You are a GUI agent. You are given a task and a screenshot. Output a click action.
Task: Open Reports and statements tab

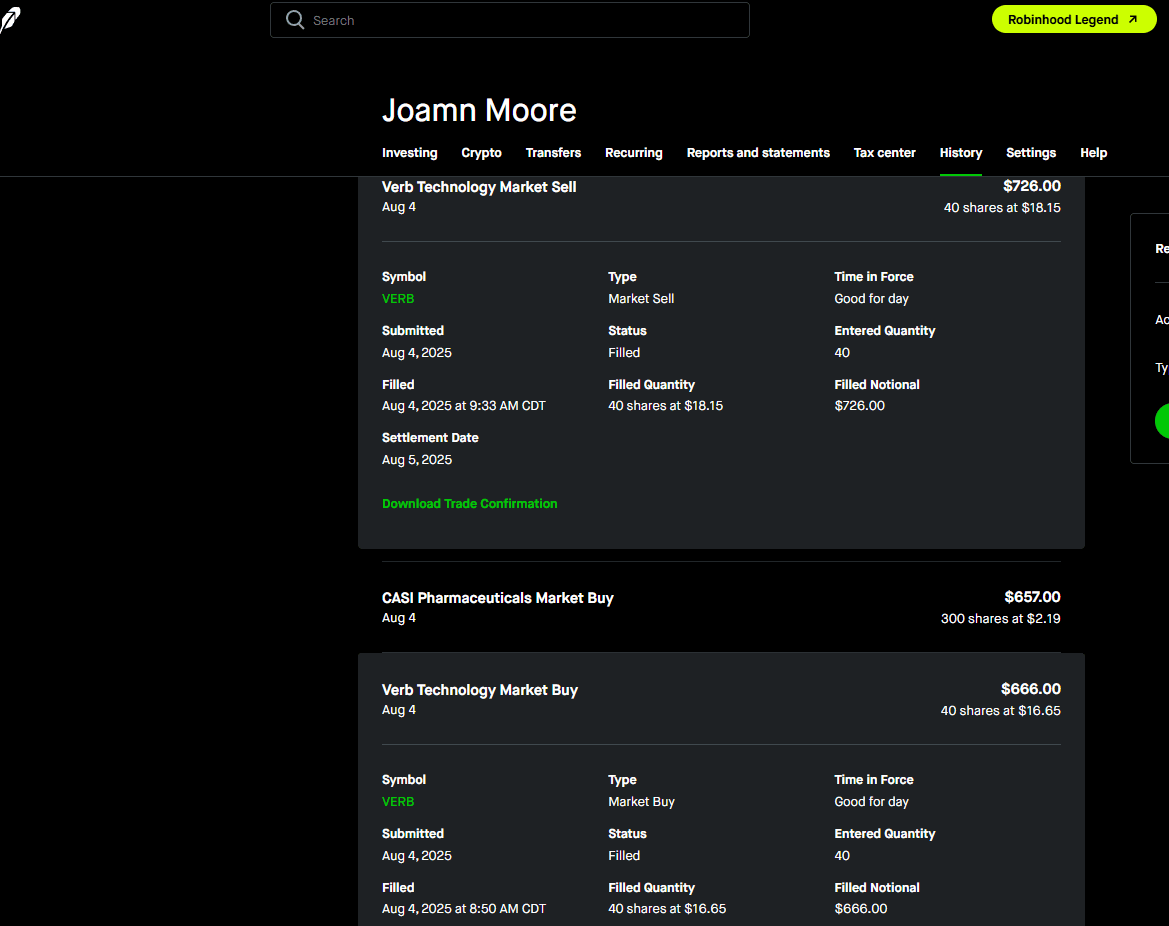758,153
